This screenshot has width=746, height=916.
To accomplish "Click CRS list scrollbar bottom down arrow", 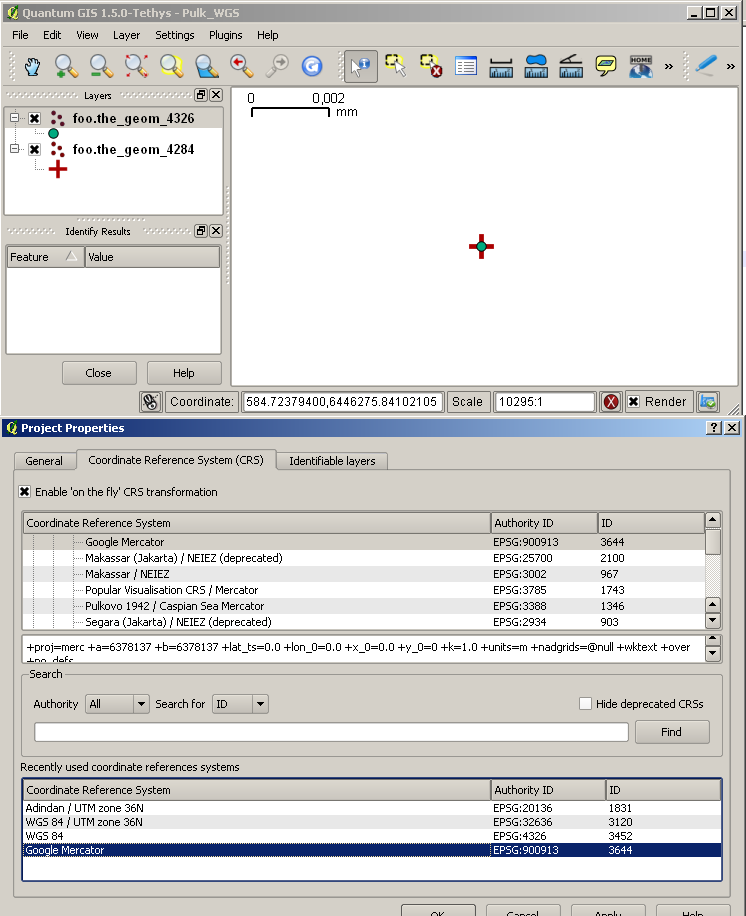I will [x=713, y=620].
